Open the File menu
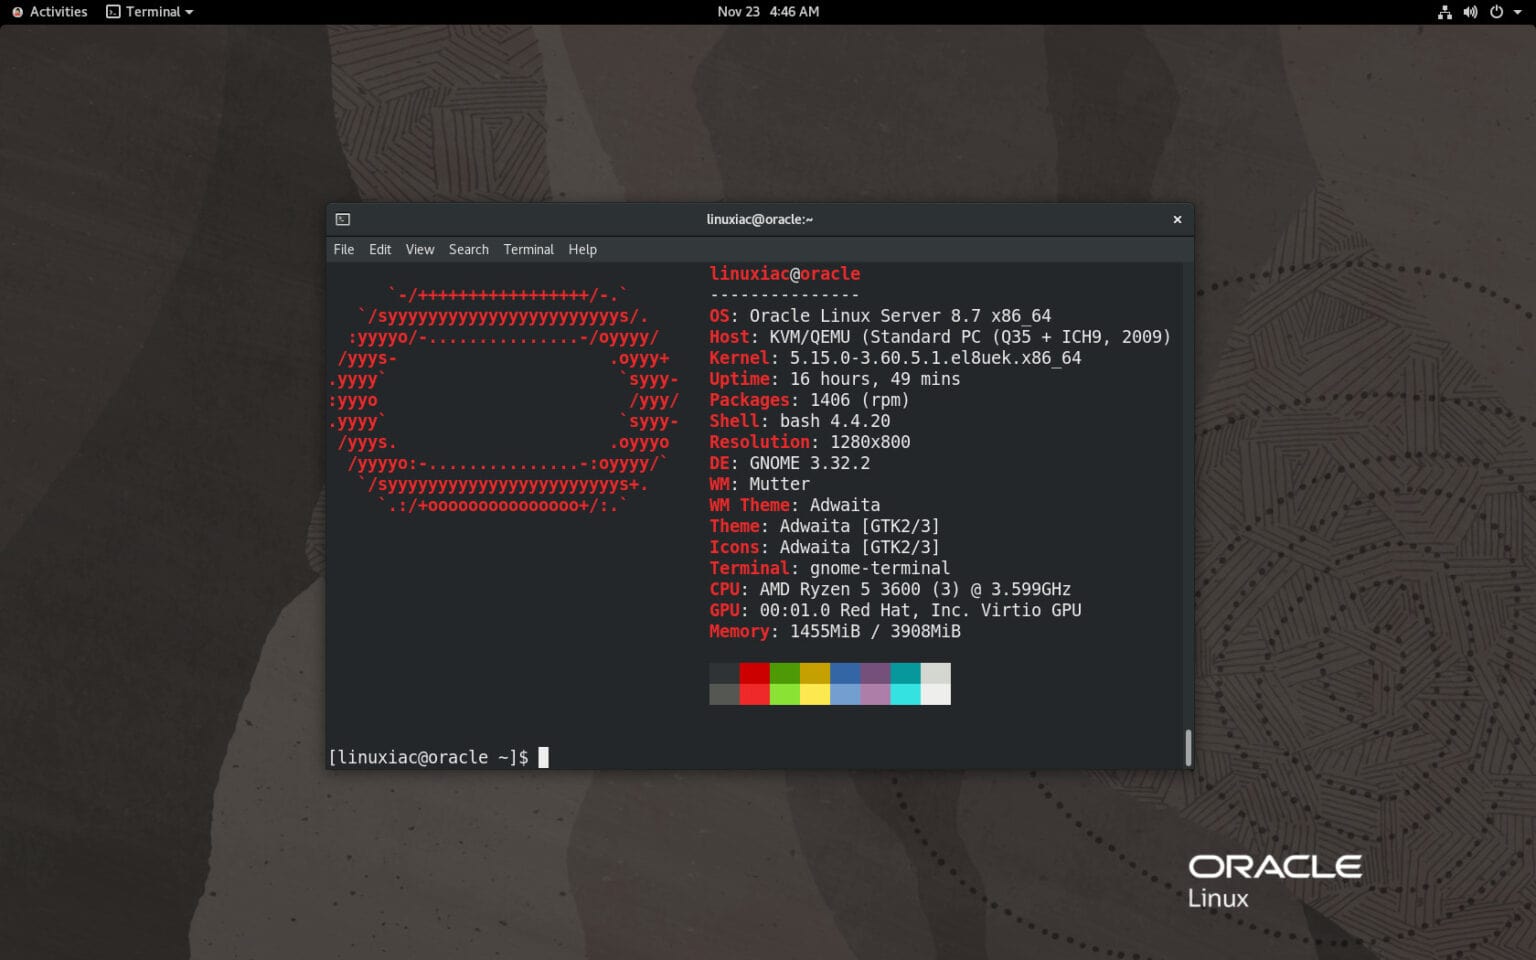The image size is (1536, 960). pos(343,249)
